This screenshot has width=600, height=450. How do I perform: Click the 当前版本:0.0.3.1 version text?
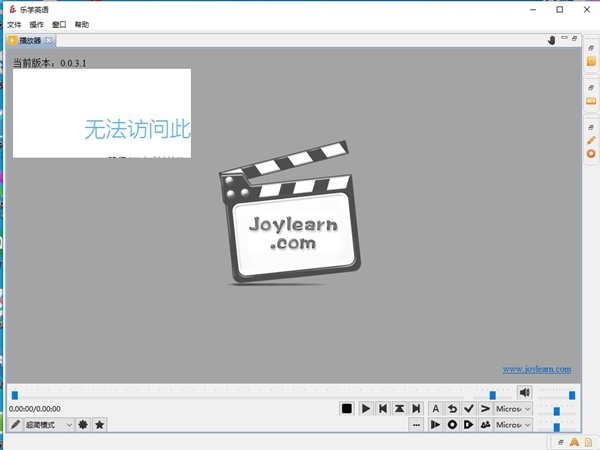click(x=50, y=63)
